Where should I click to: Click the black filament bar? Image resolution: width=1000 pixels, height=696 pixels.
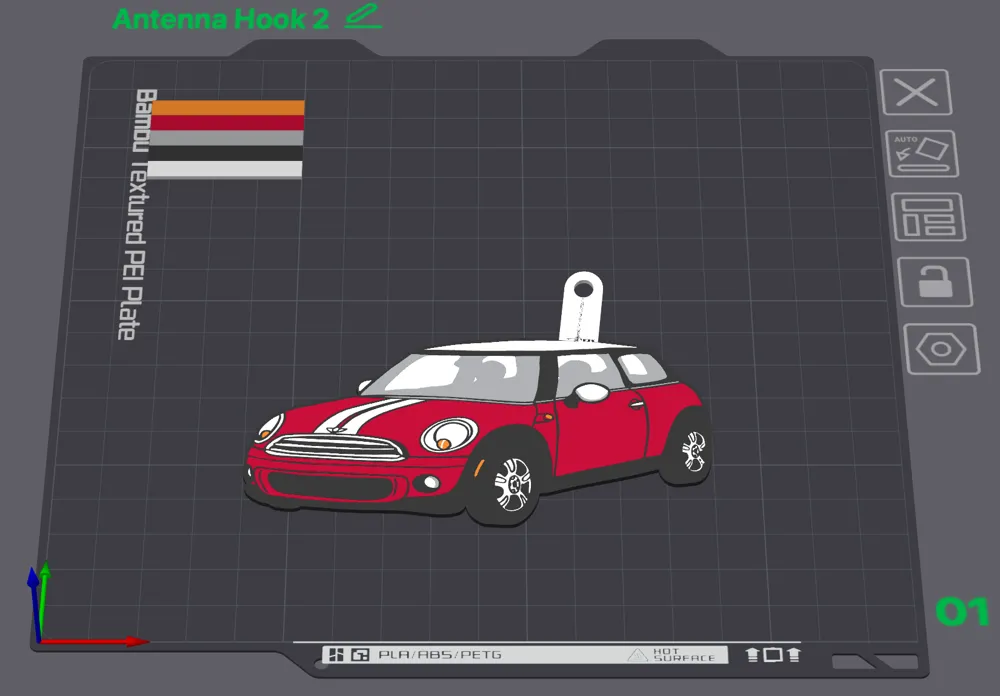226,153
